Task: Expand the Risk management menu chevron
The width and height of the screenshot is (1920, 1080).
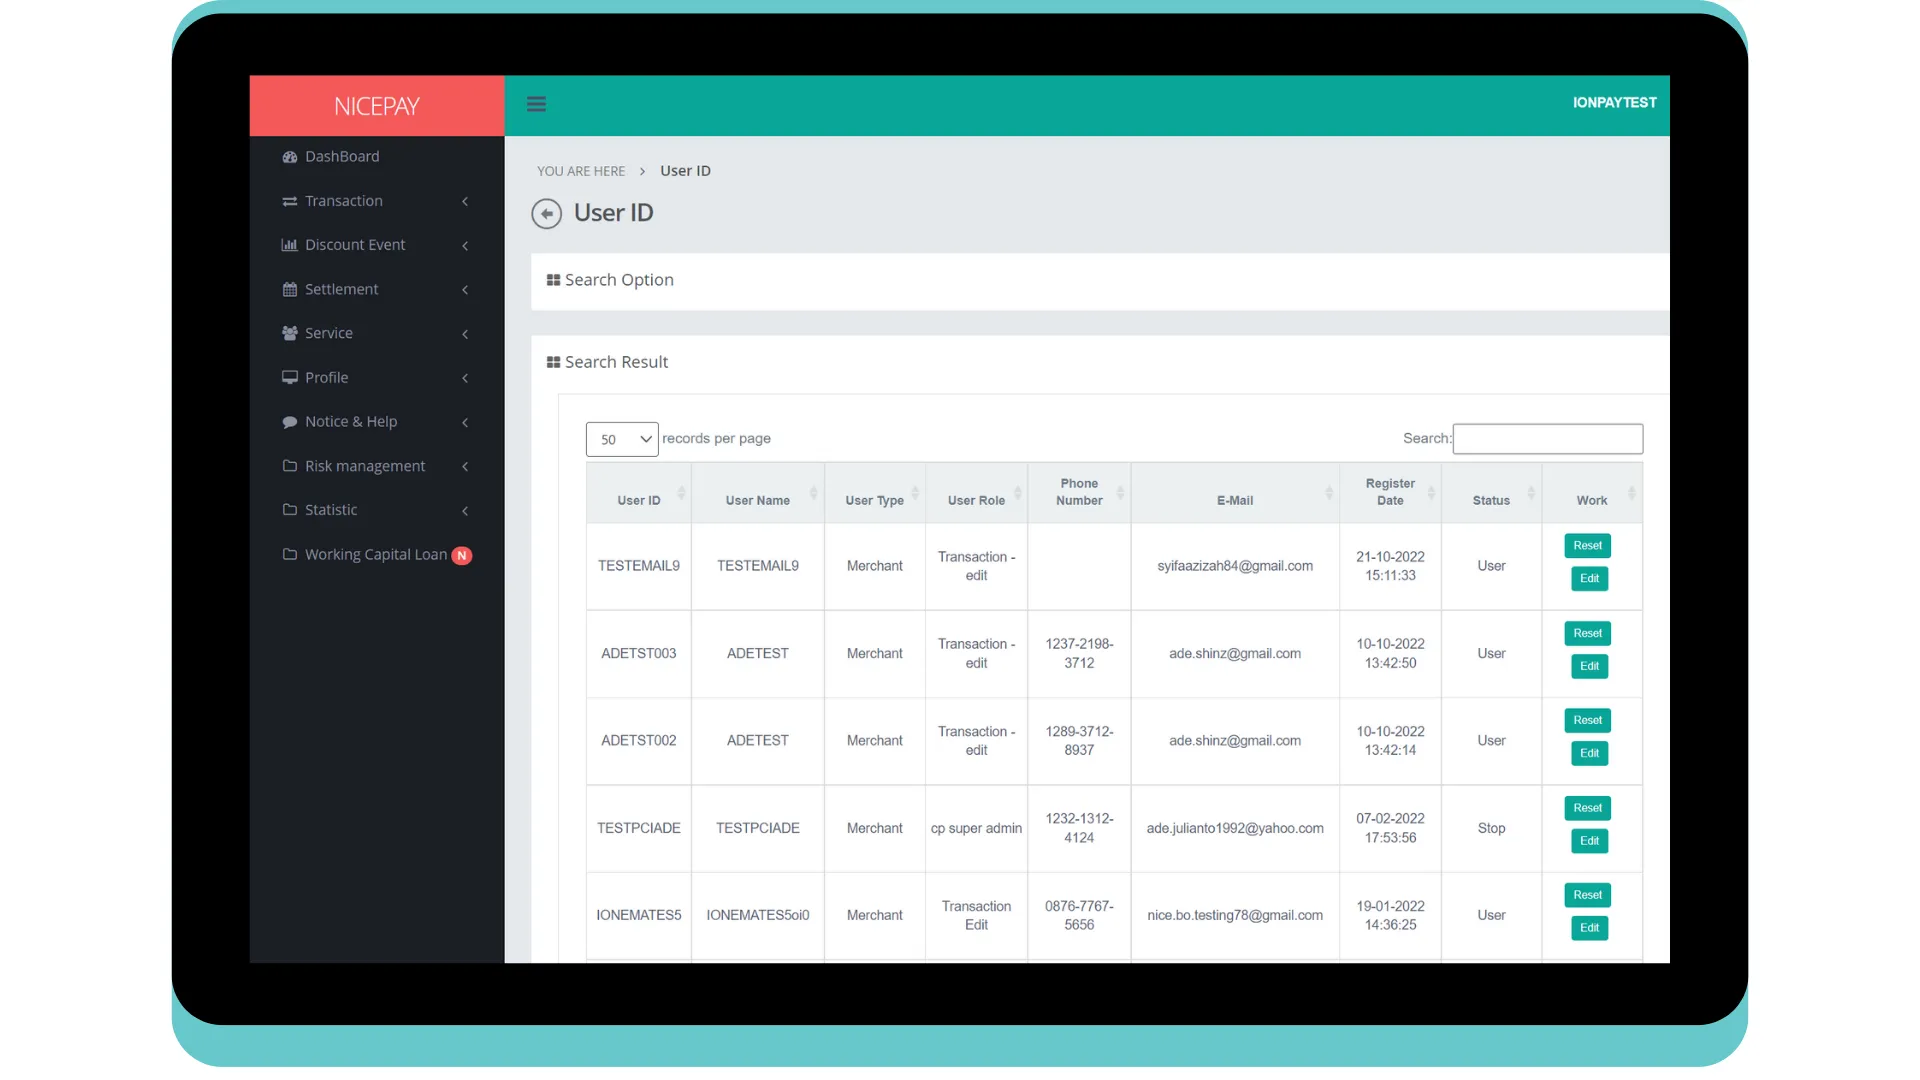Action: [465, 467]
